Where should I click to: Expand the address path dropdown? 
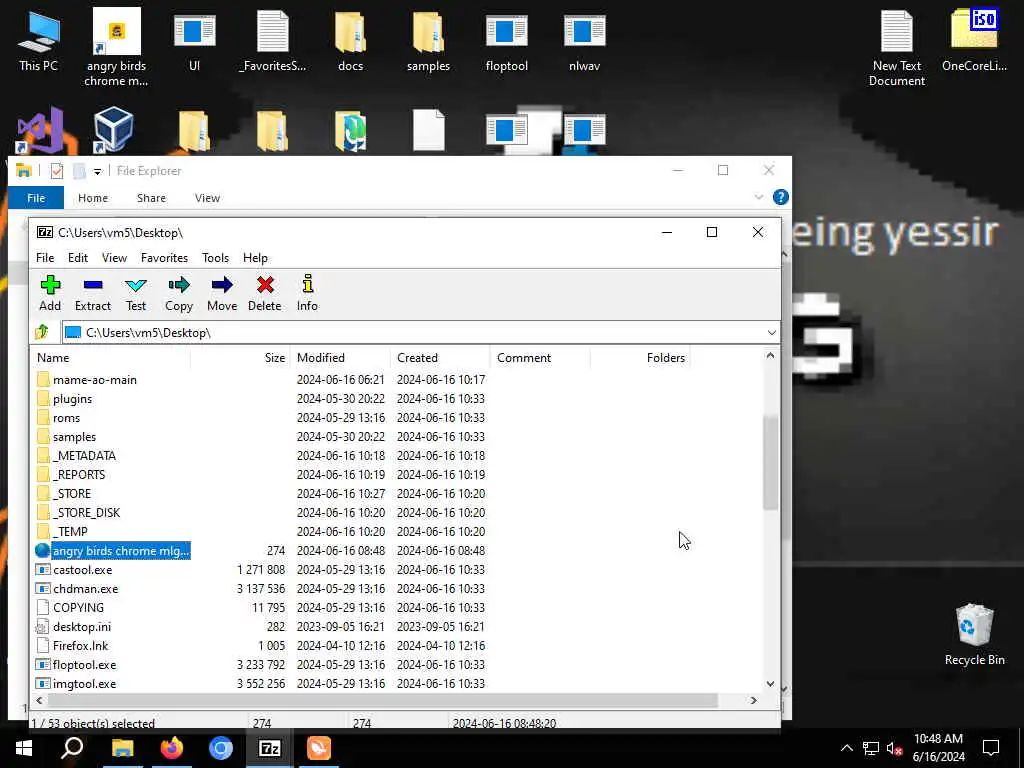point(771,333)
